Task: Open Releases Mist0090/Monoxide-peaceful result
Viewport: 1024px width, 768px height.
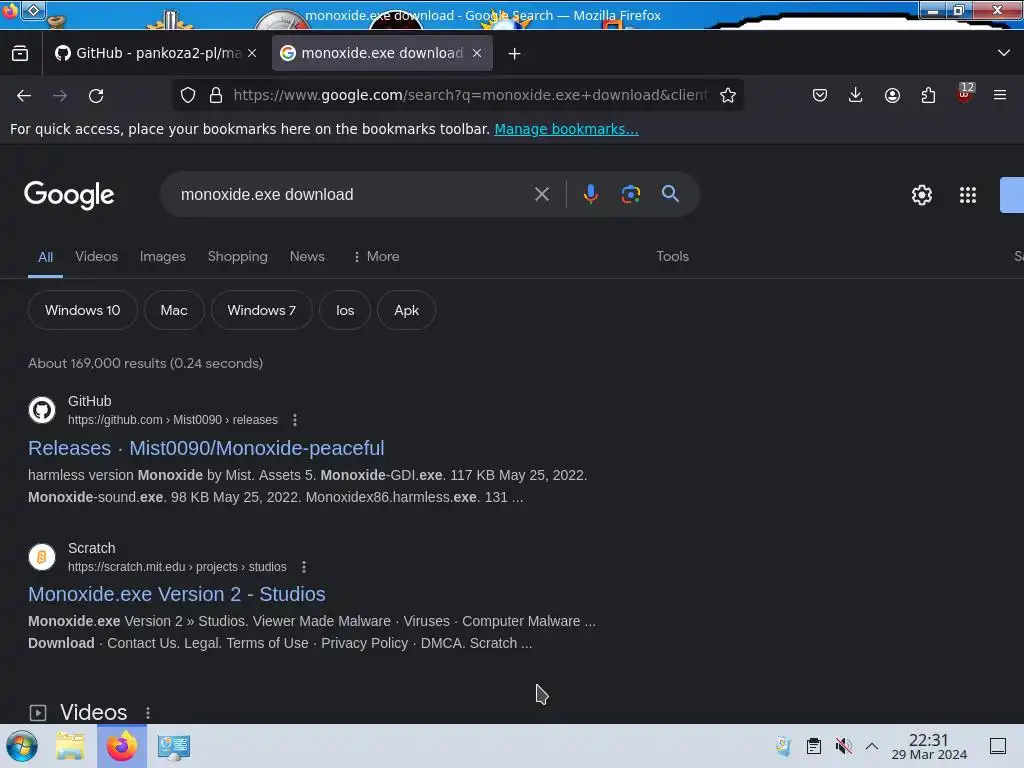Action: [x=206, y=448]
